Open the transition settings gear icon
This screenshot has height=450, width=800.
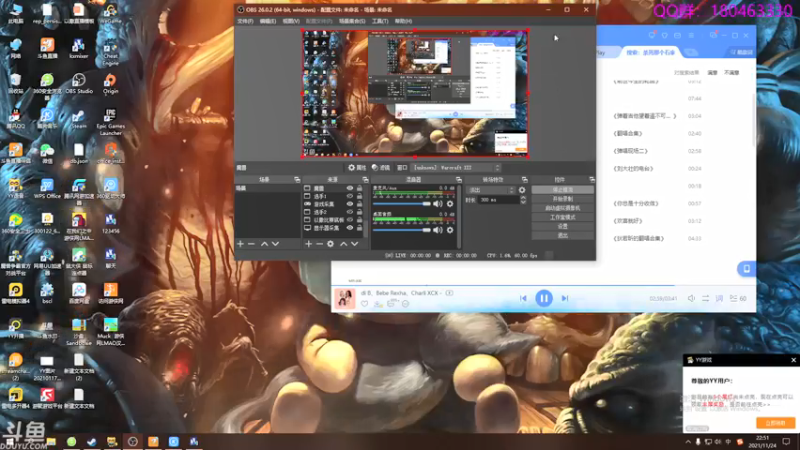522,189
